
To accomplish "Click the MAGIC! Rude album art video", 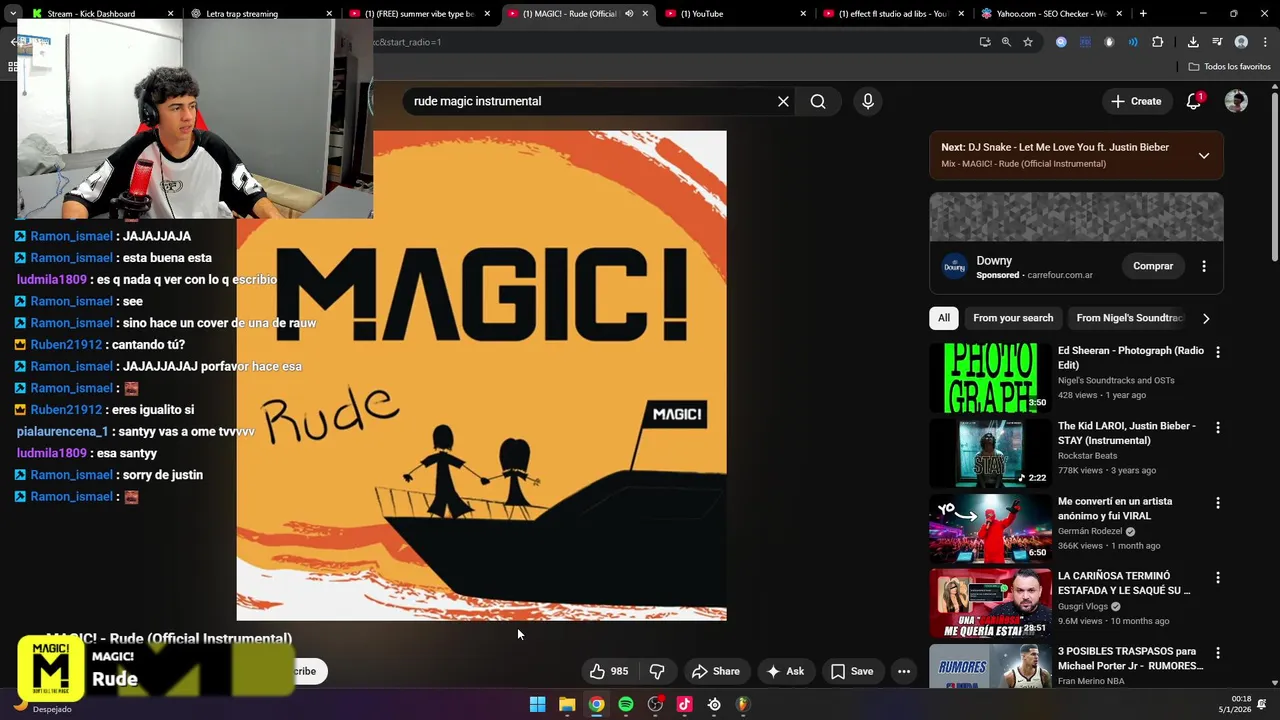I will 481,375.
